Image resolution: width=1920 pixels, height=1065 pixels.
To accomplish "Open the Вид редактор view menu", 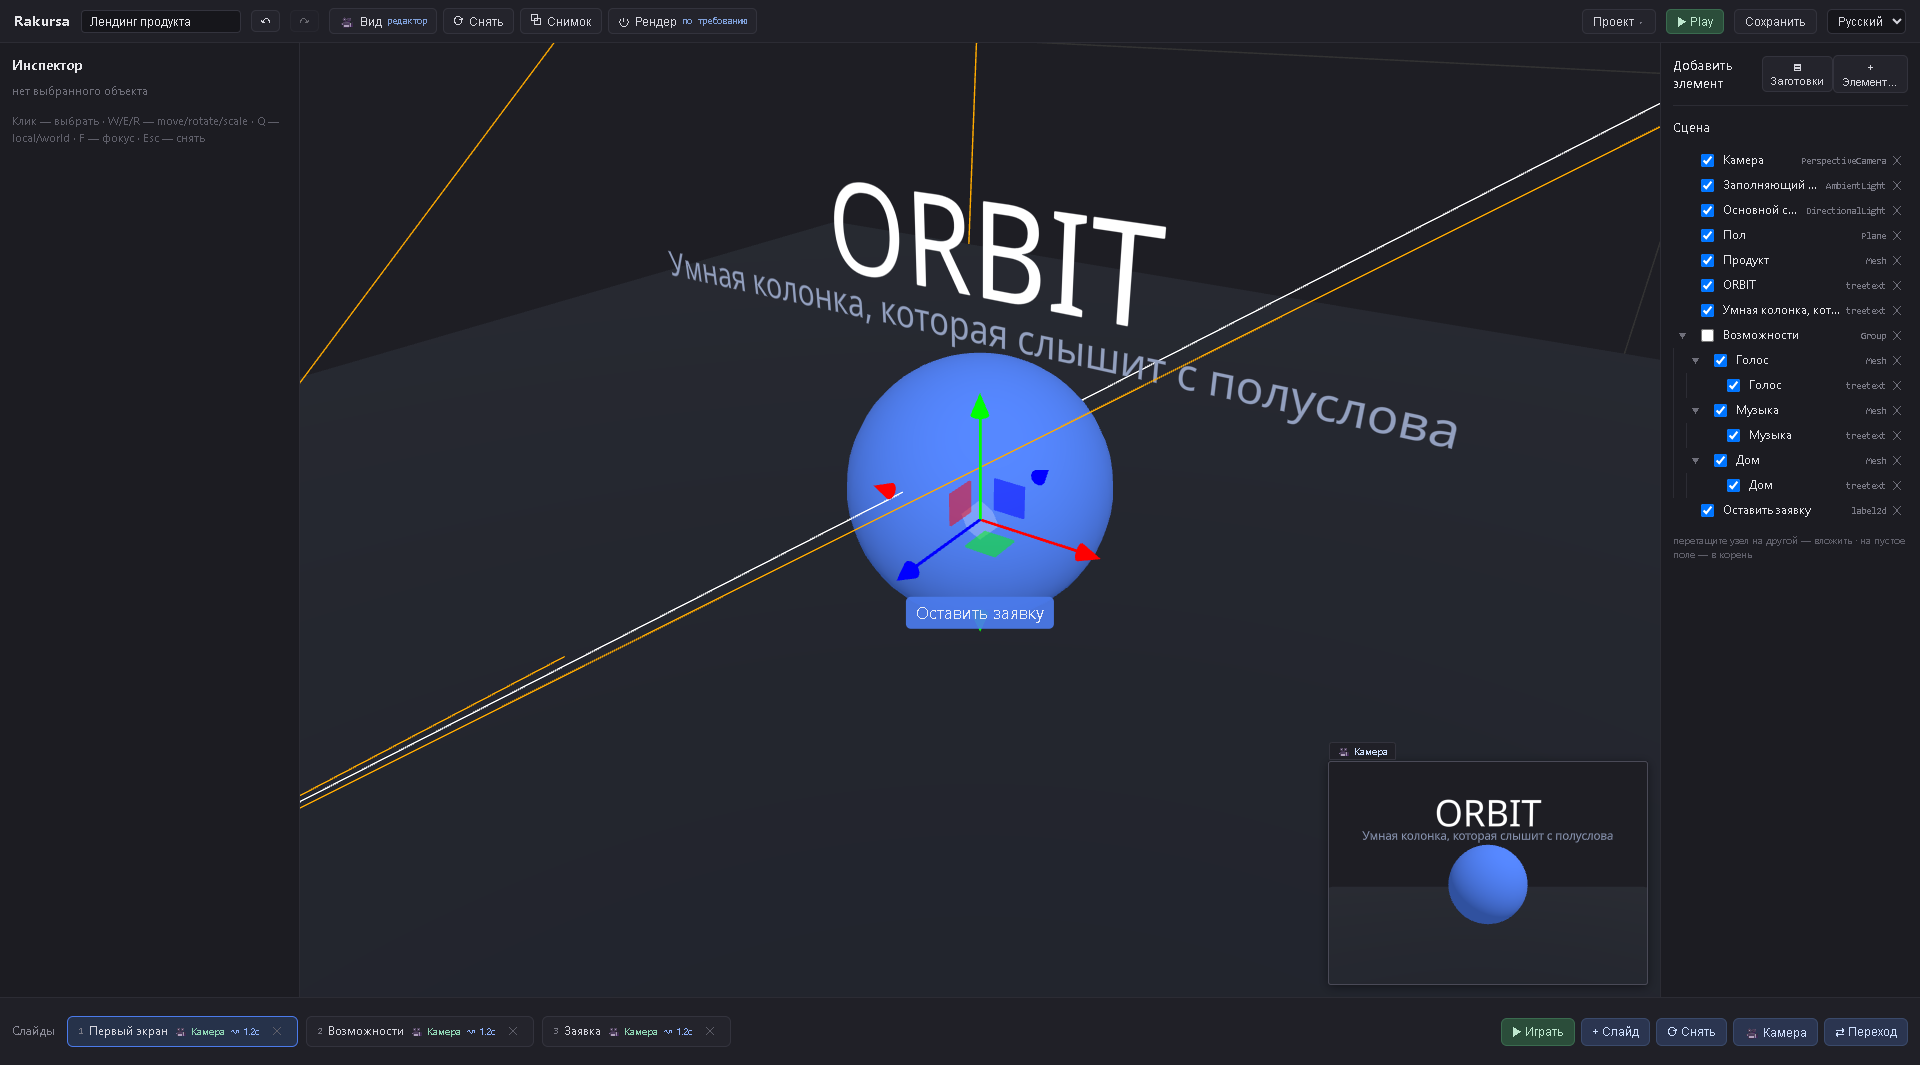I will pos(383,21).
